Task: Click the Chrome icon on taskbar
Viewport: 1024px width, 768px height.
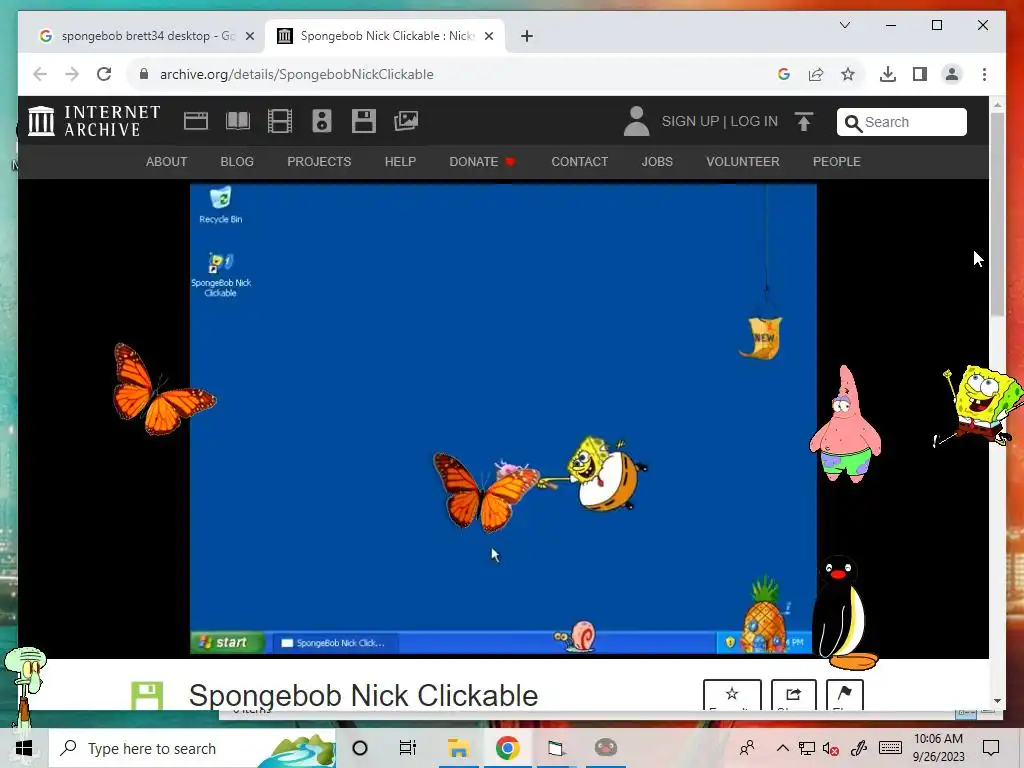Action: click(x=507, y=748)
